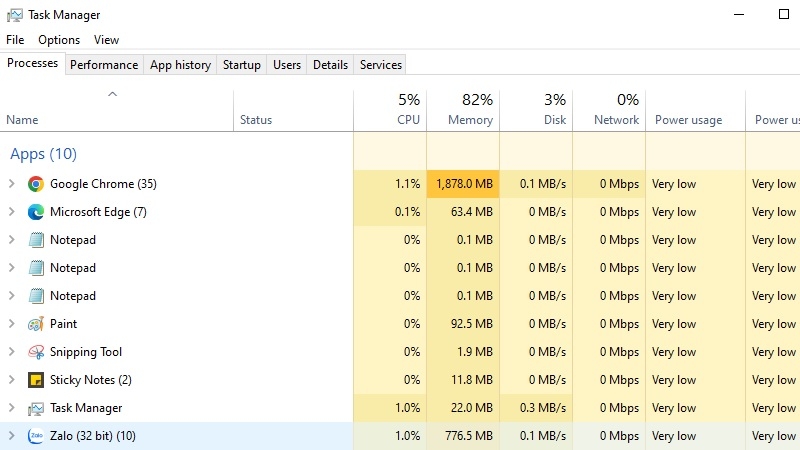Click the Zalo app icon
Viewport: 800px width, 450px height.
click(36, 436)
